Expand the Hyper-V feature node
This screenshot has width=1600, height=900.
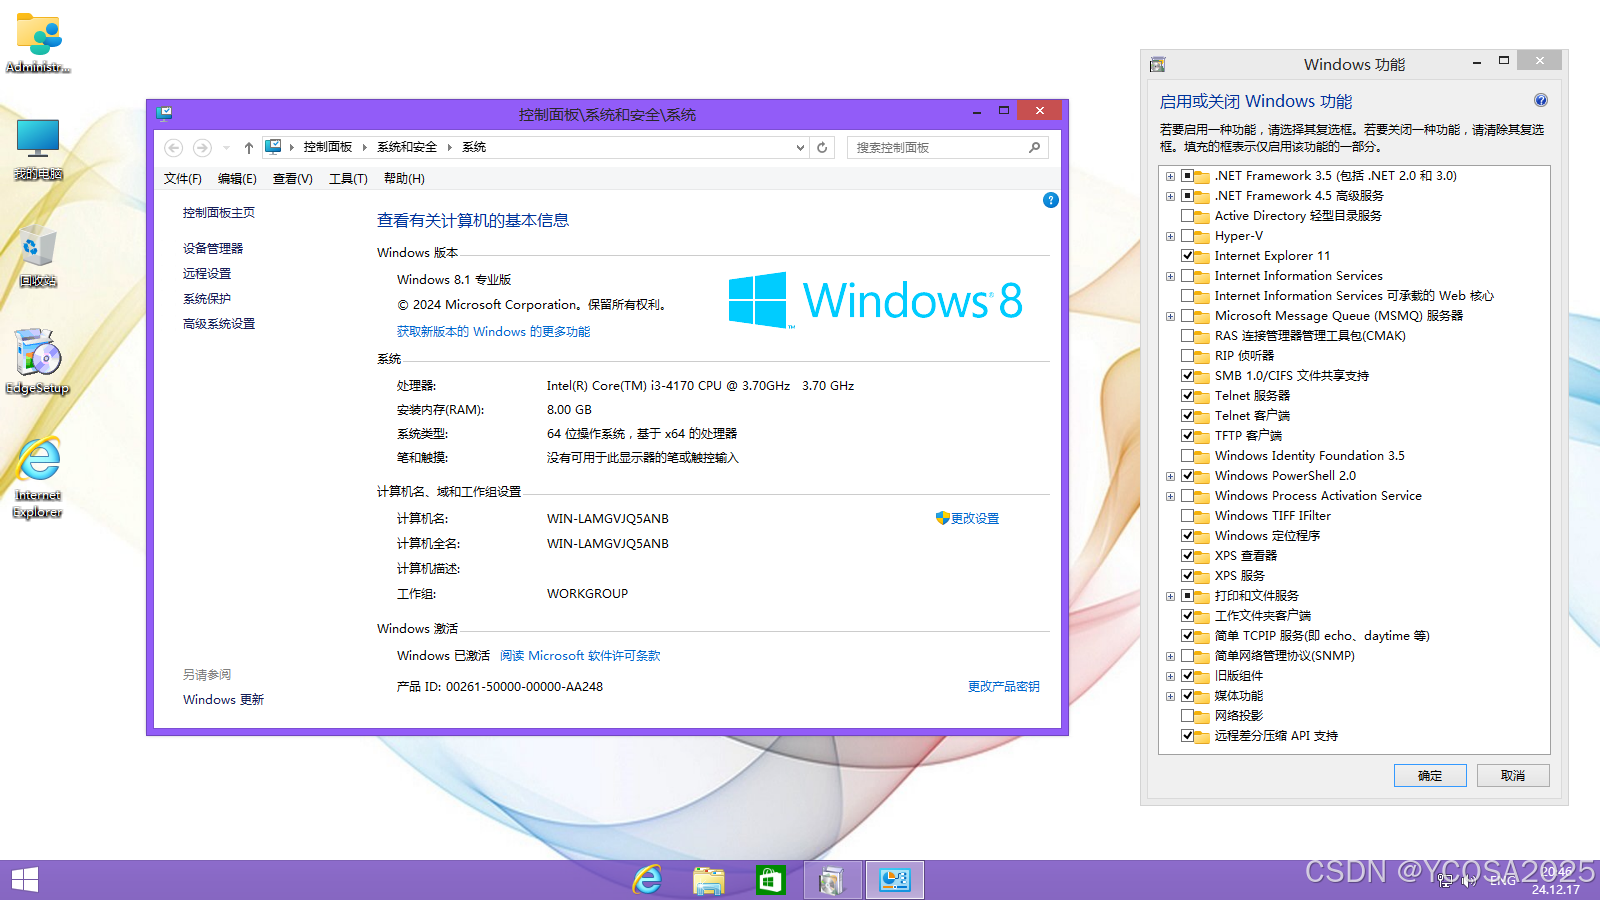pyautogui.click(x=1170, y=236)
